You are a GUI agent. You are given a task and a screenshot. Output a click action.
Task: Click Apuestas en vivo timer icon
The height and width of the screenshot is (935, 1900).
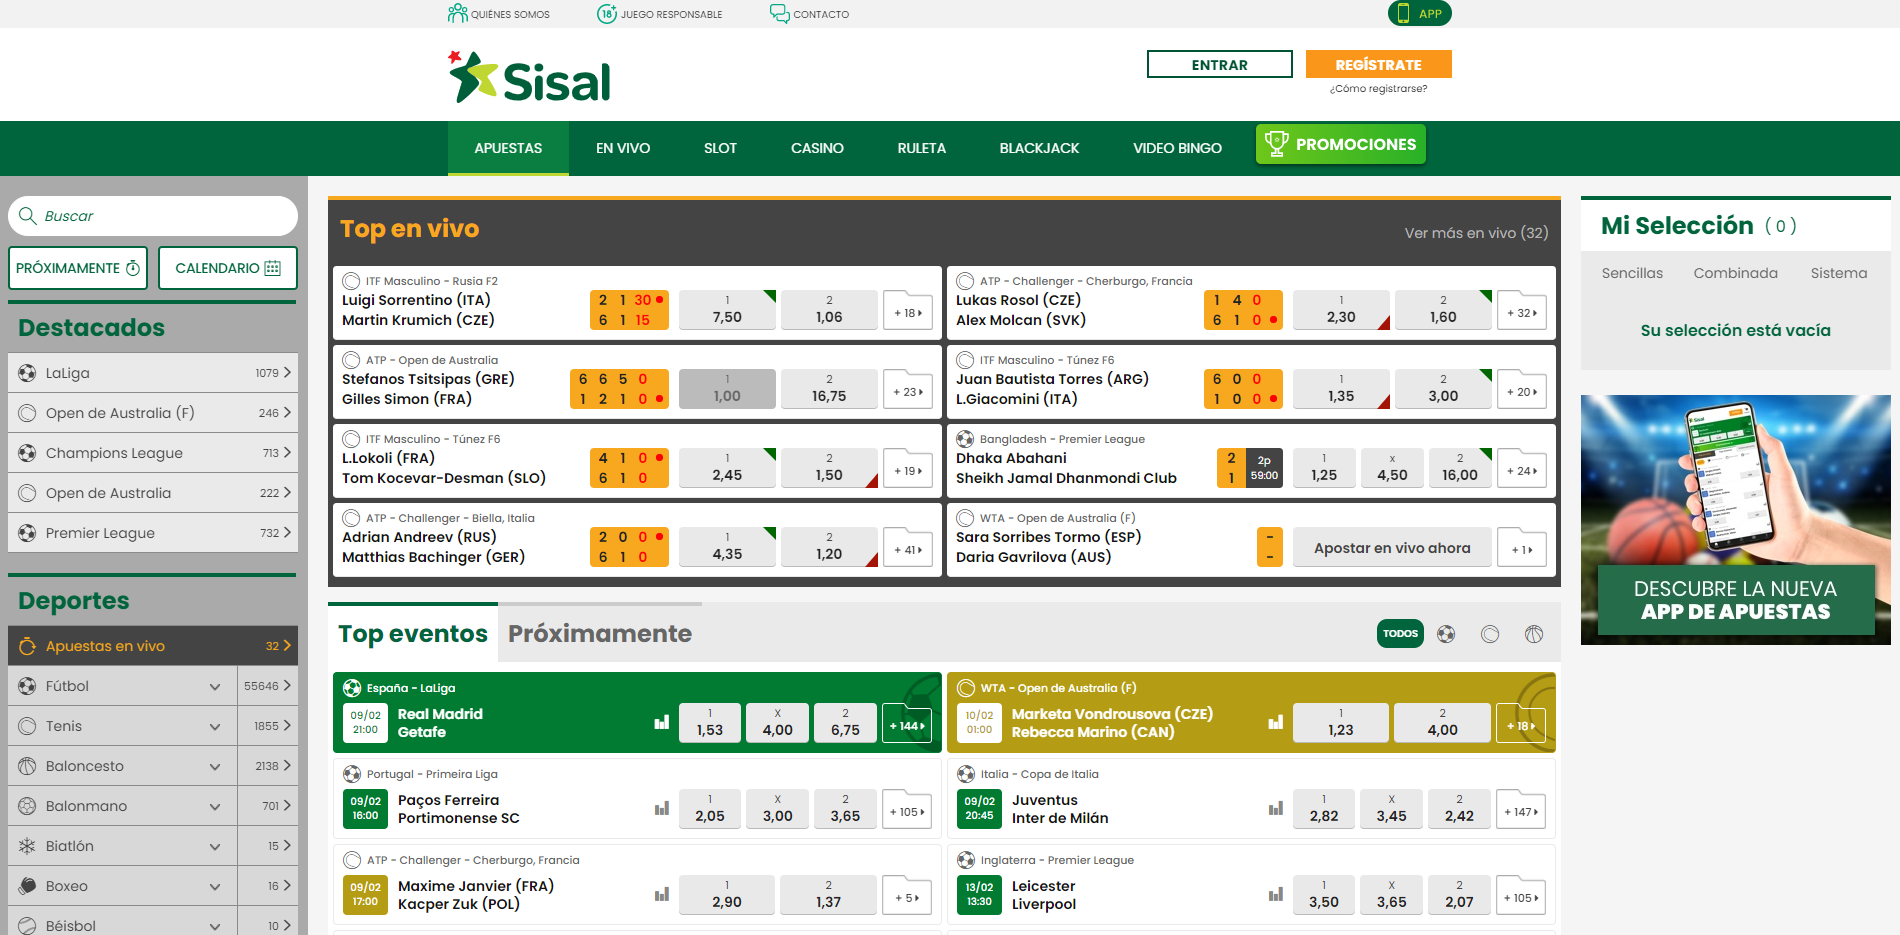tap(27, 646)
